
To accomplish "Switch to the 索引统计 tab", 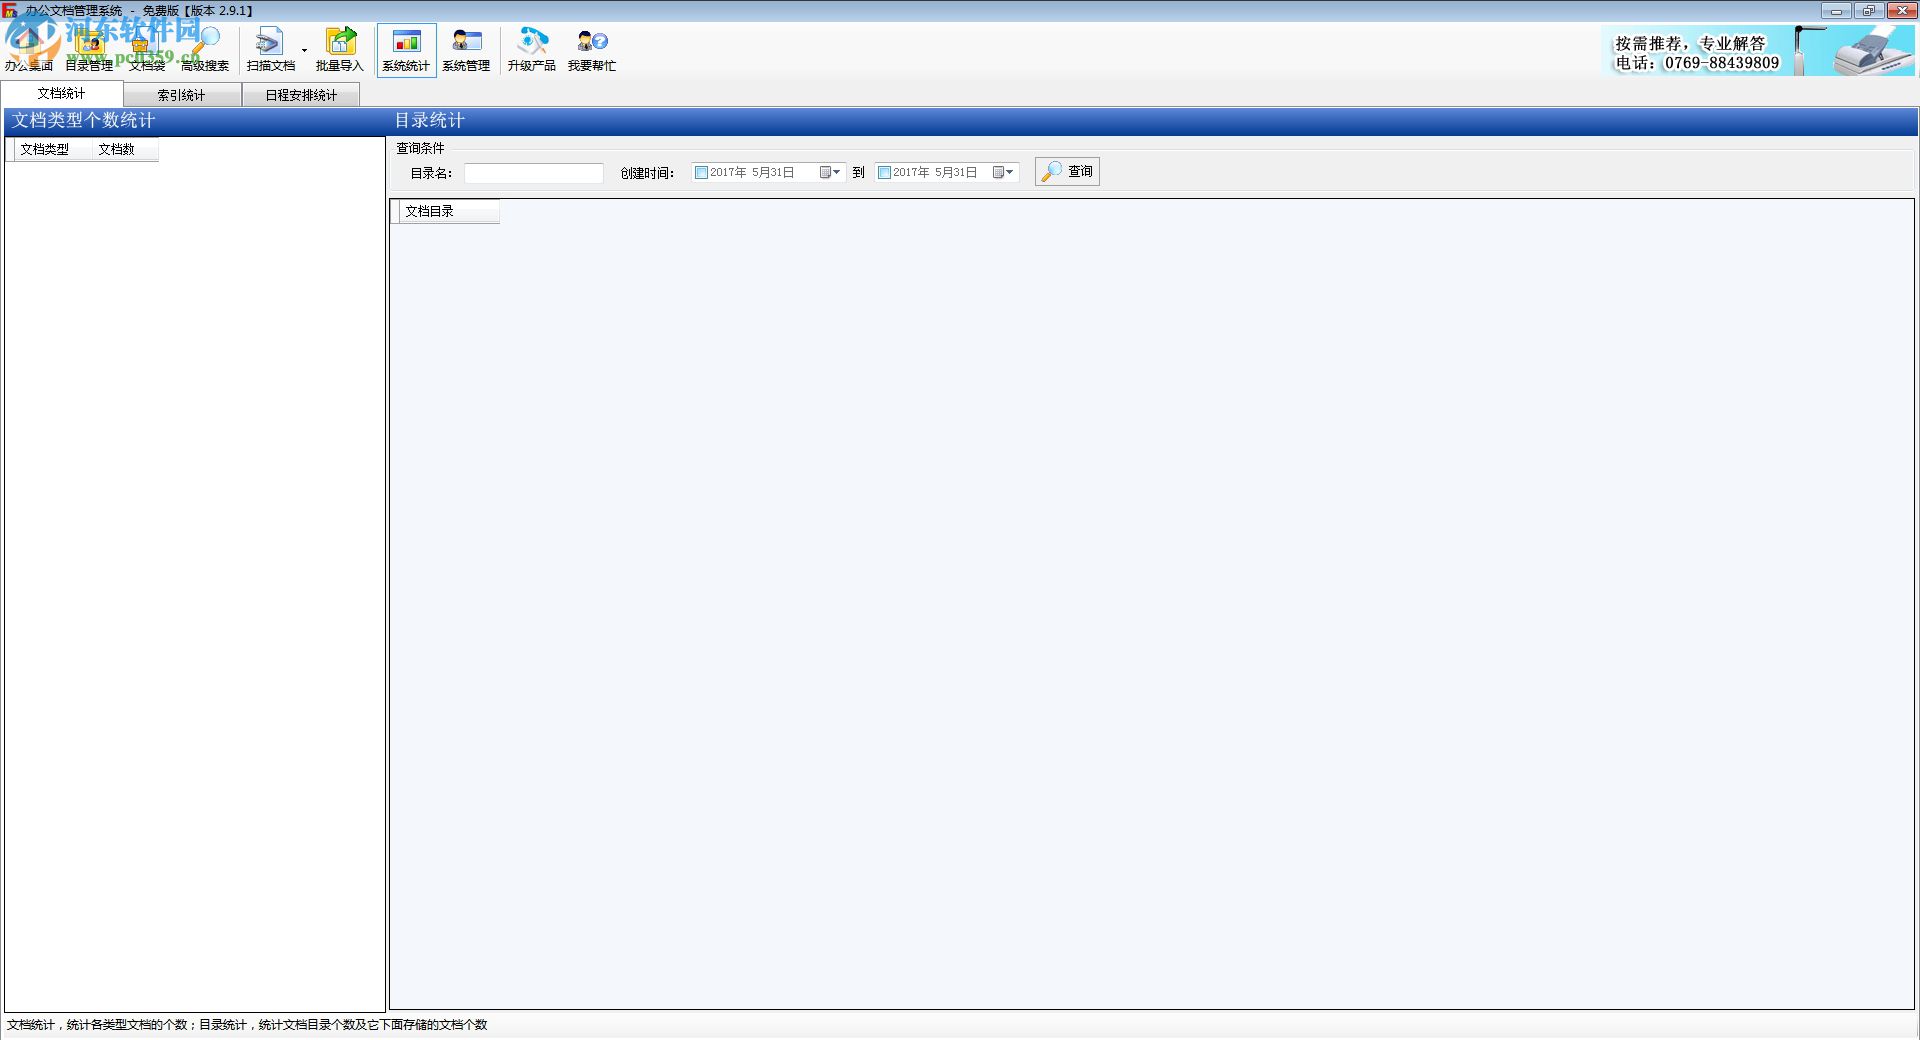I will (x=183, y=94).
